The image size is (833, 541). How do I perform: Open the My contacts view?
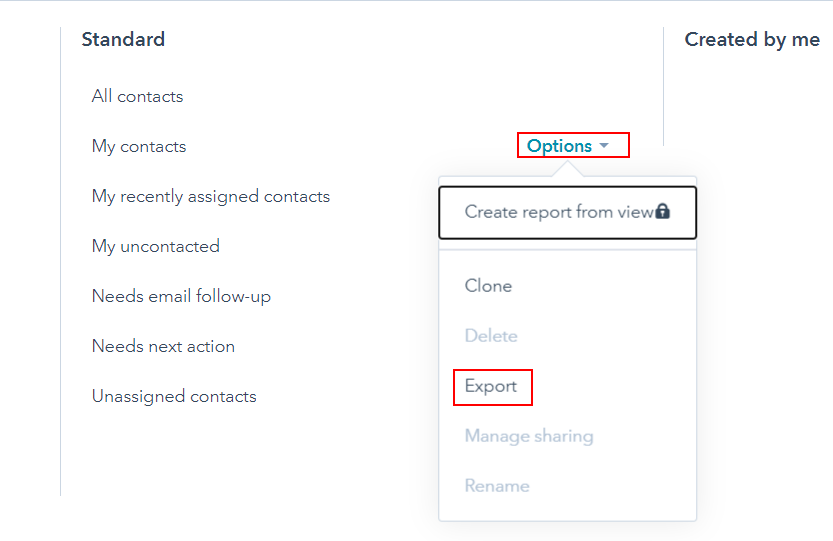(x=139, y=146)
